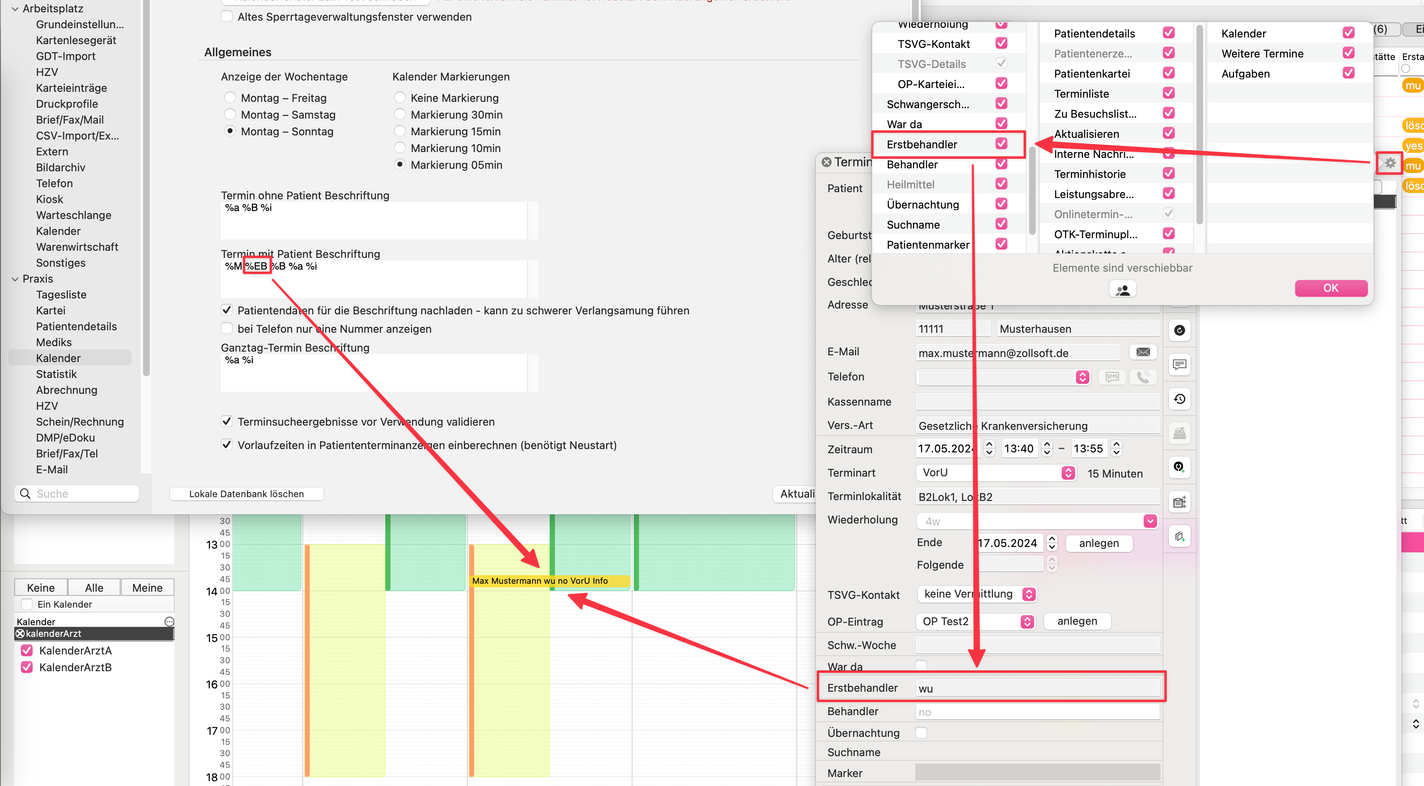Click the stethoscope-plus icon in the sidebar
The width and height of the screenshot is (1424, 786).
tap(1180, 467)
